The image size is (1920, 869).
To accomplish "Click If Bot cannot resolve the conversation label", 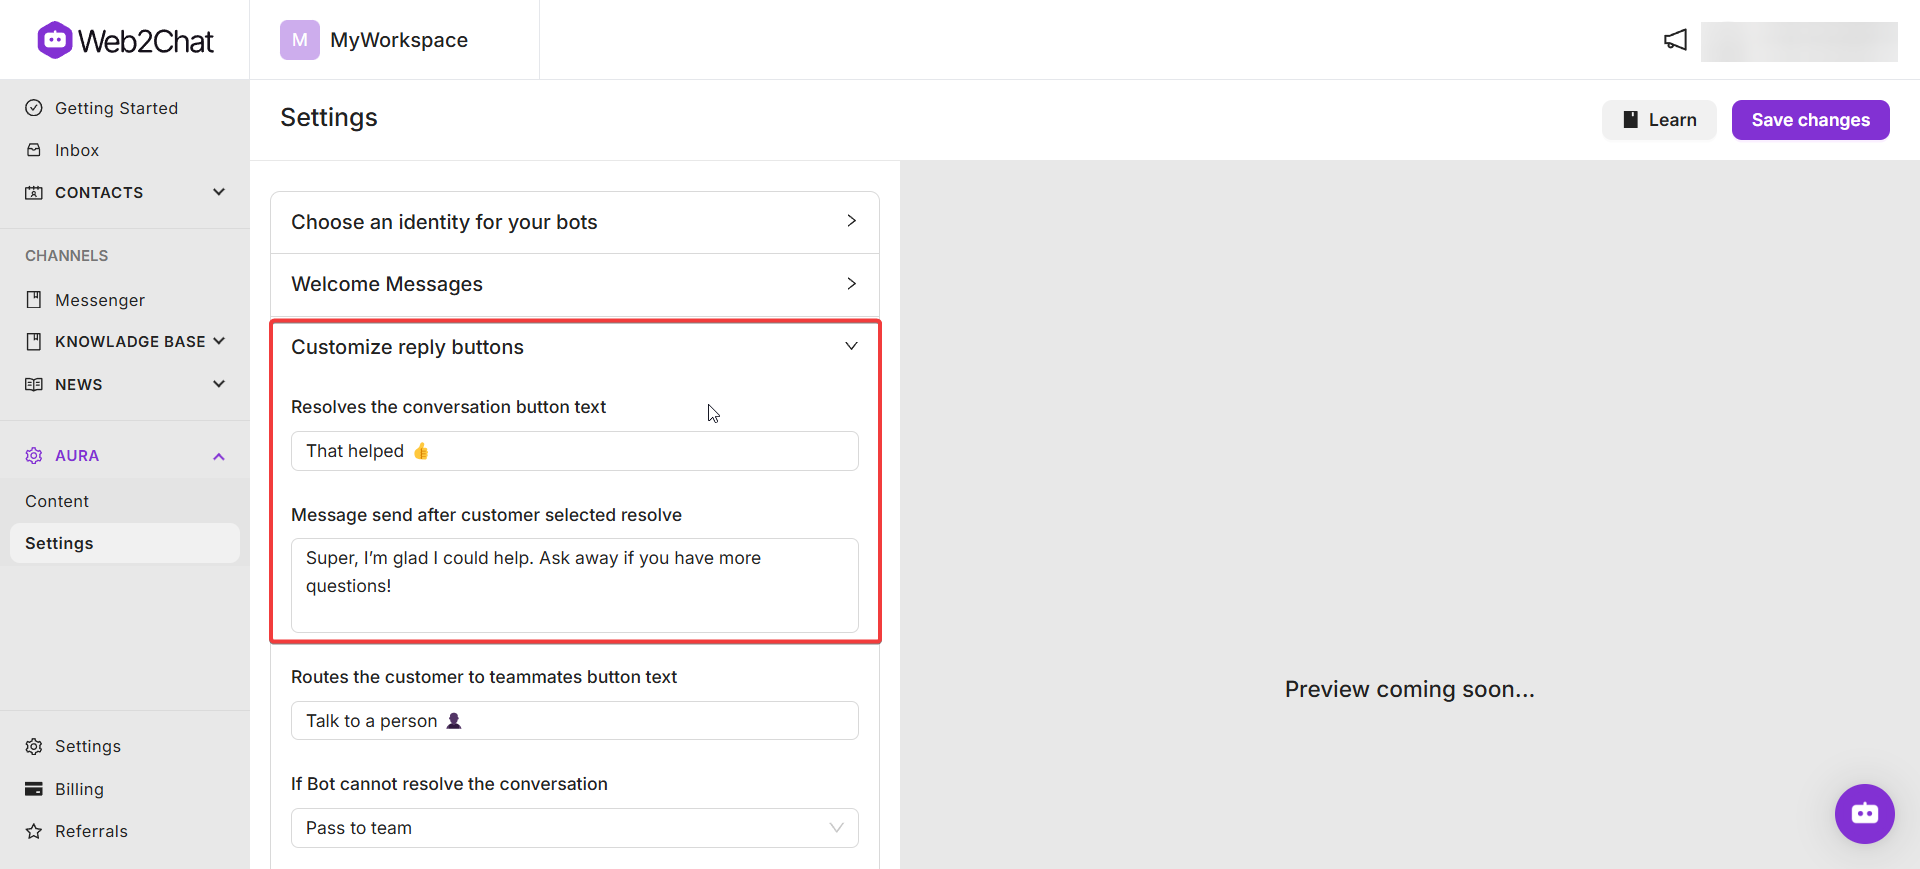I will click(x=449, y=784).
